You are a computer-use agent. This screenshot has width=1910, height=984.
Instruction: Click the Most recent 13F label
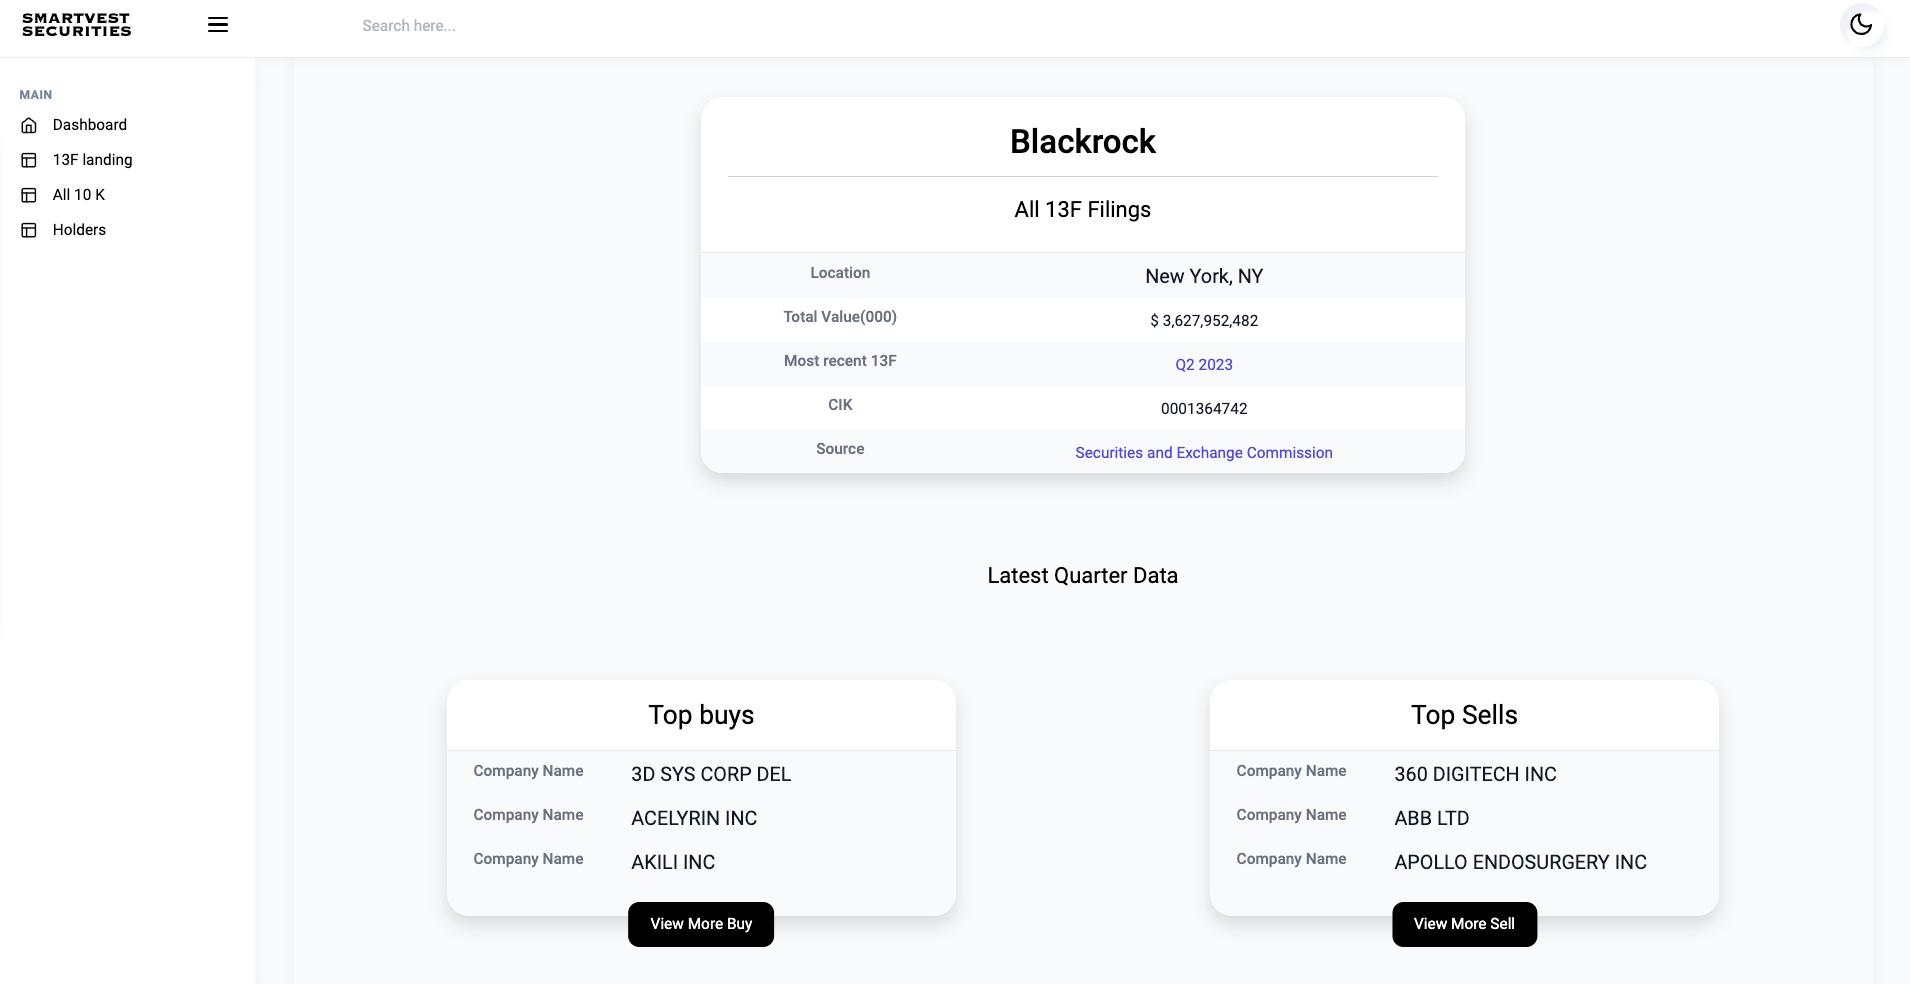click(840, 361)
